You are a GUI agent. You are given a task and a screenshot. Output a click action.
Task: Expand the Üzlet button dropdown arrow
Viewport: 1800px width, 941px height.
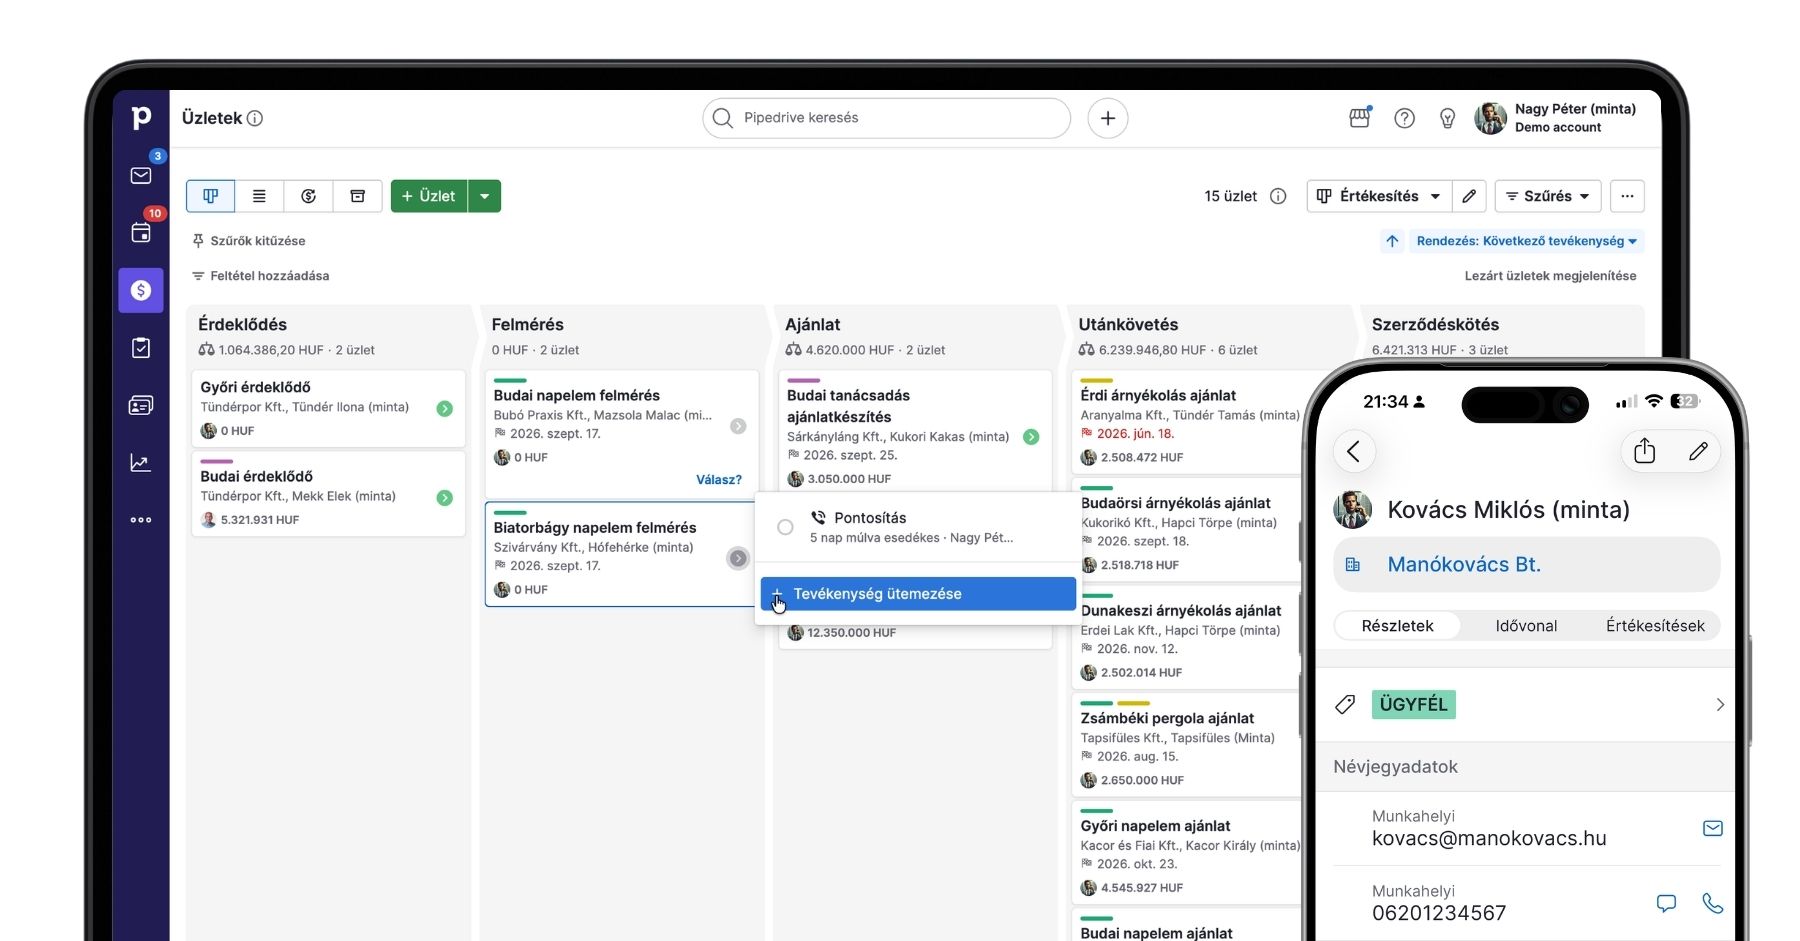pyautogui.click(x=485, y=196)
